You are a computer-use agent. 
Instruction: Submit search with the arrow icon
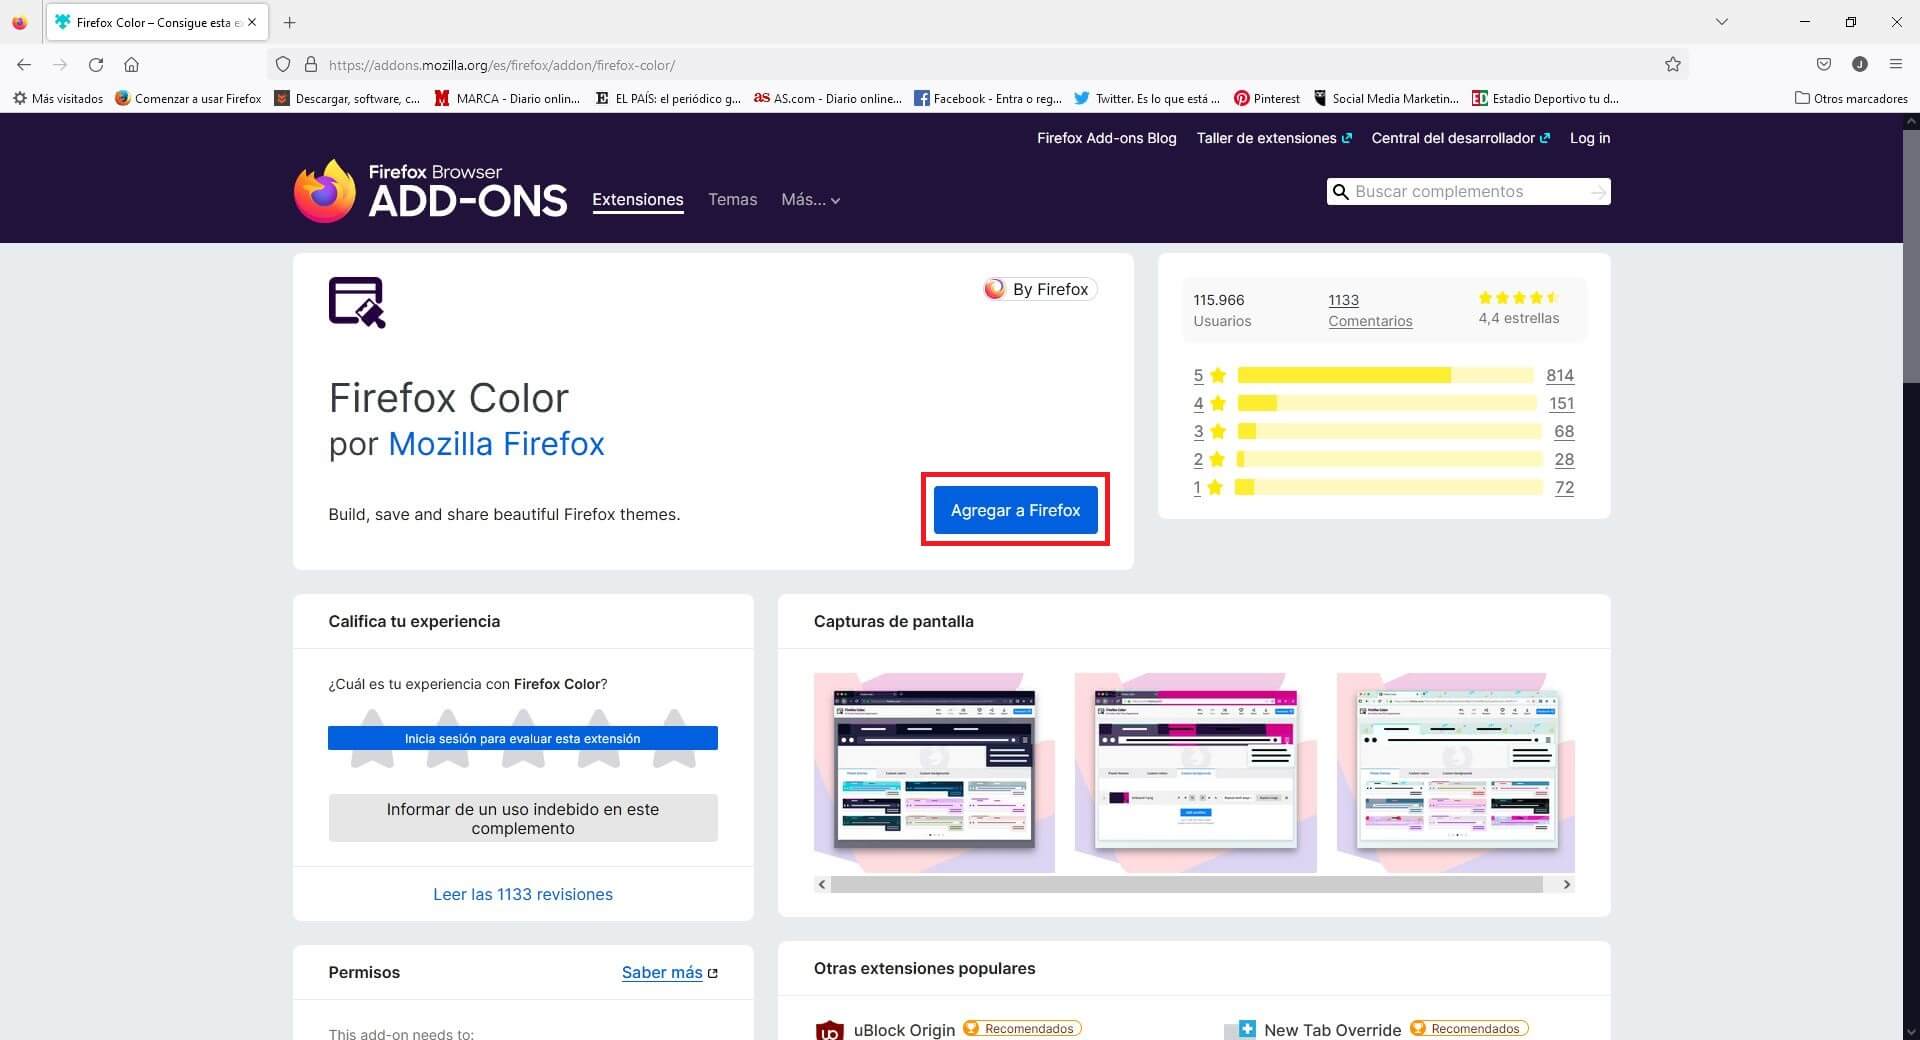[1598, 191]
